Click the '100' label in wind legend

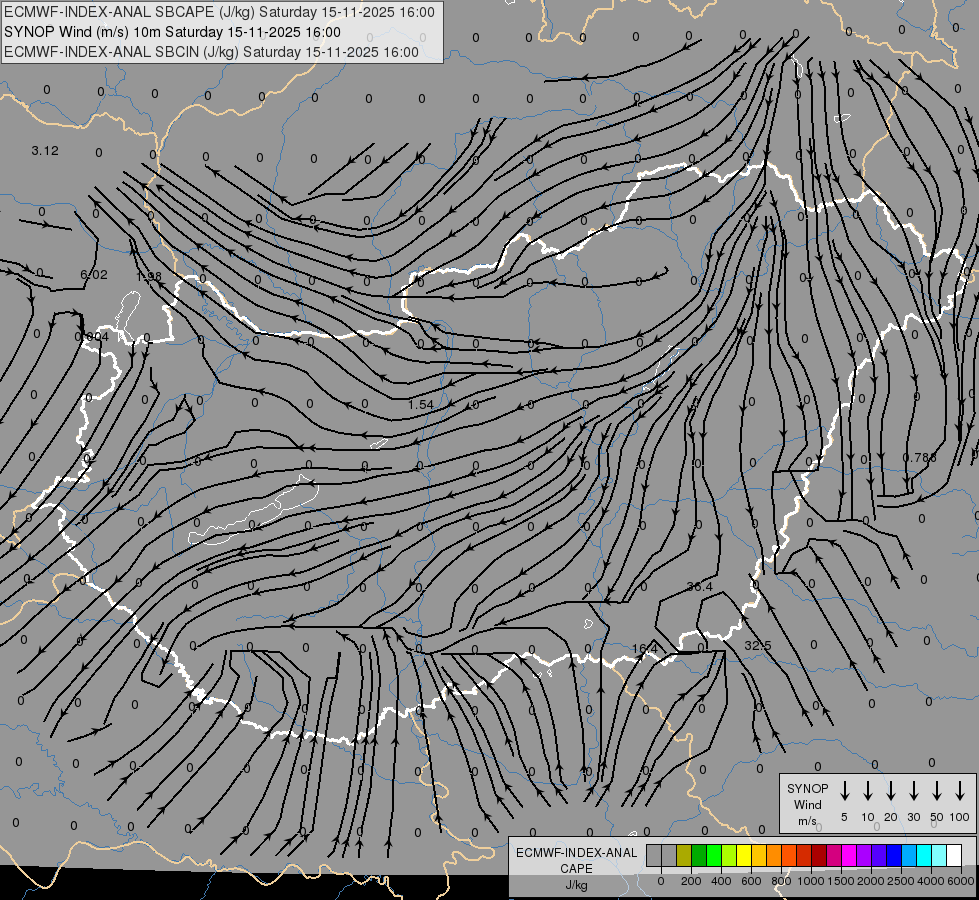(960, 817)
